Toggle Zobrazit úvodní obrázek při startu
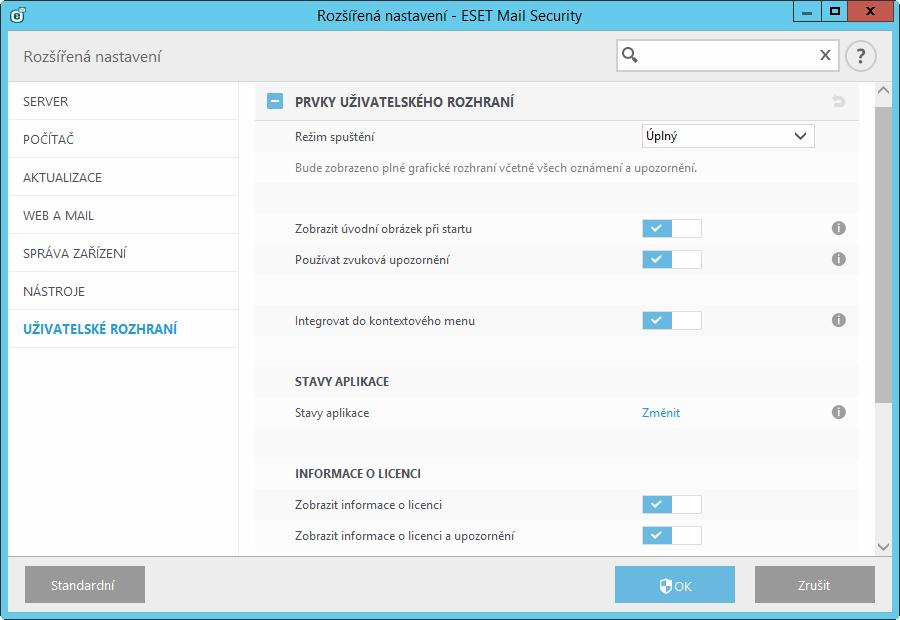The image size is (900, 620). [x=672, y=228]
